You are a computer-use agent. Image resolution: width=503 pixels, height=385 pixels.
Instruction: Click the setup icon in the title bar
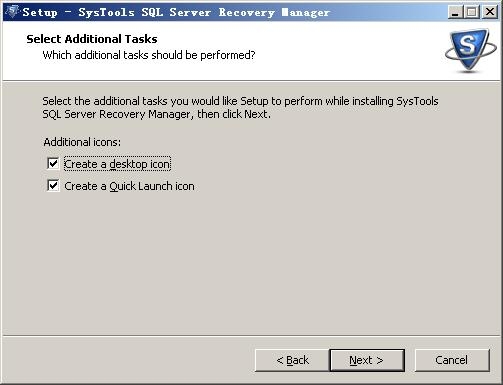(12, 12)
